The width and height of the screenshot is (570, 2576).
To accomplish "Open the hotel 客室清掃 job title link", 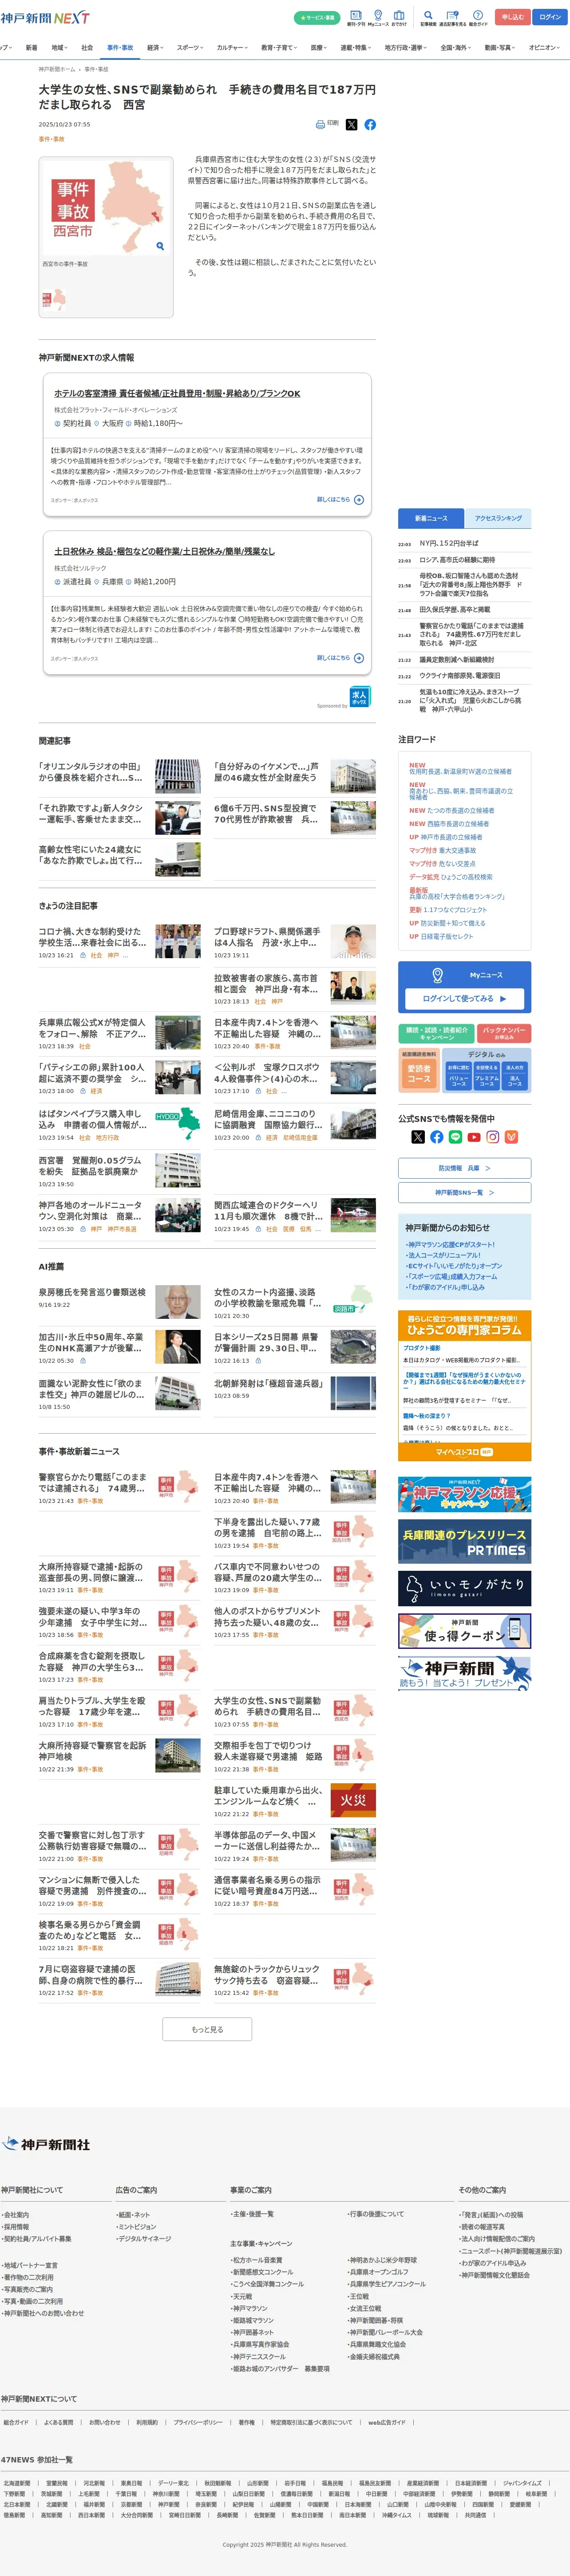I will pos(177,394).
